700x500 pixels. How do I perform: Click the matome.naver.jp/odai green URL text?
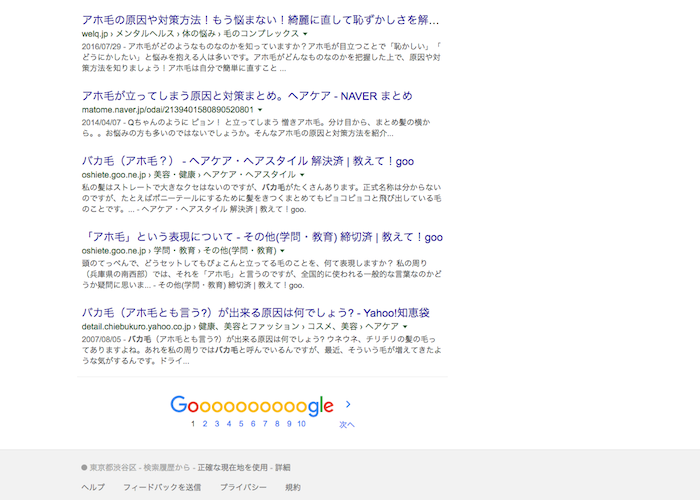pyautogui.click(x=168, y=110)
